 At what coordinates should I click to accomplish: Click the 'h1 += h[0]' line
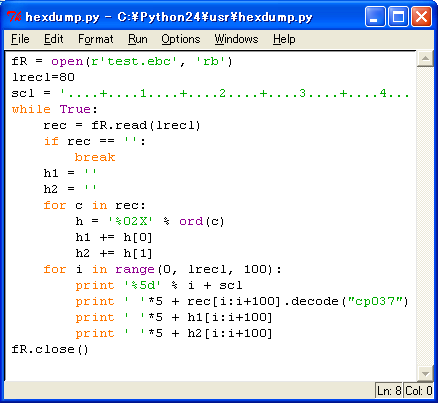coord(114,237)
